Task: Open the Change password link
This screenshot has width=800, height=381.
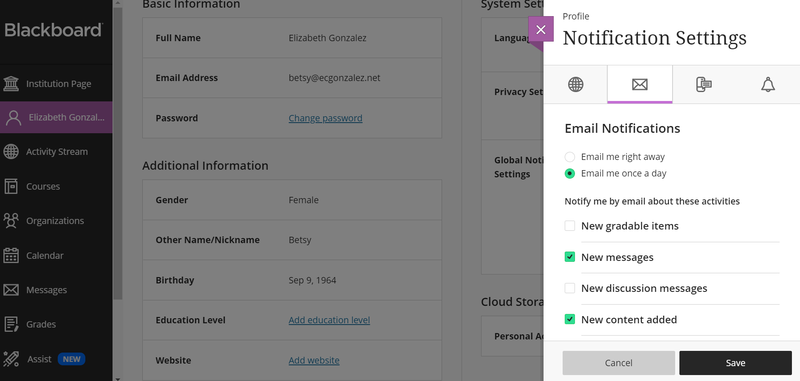Action: [x=326, y=118]
